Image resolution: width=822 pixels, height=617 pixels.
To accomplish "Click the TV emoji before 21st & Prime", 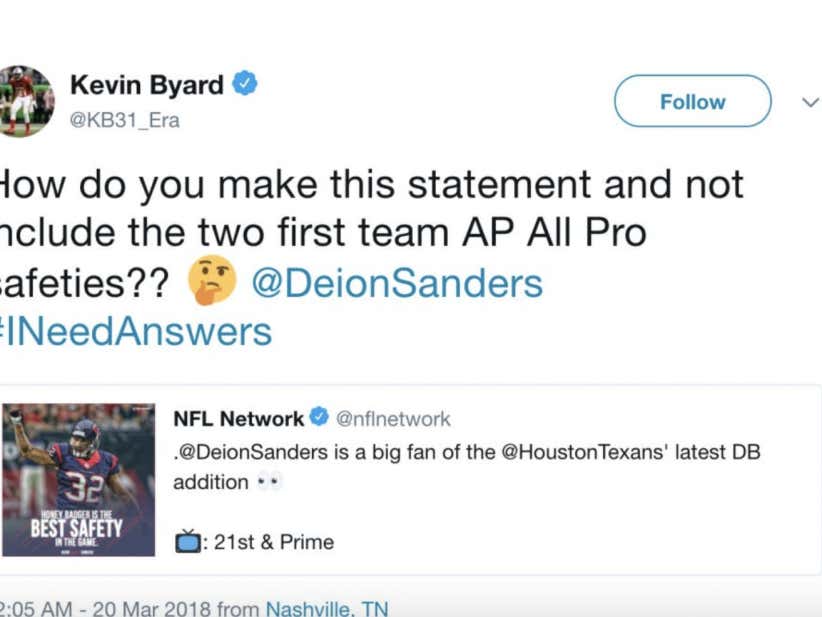I will pyautogui.click(x=186, y=541).
